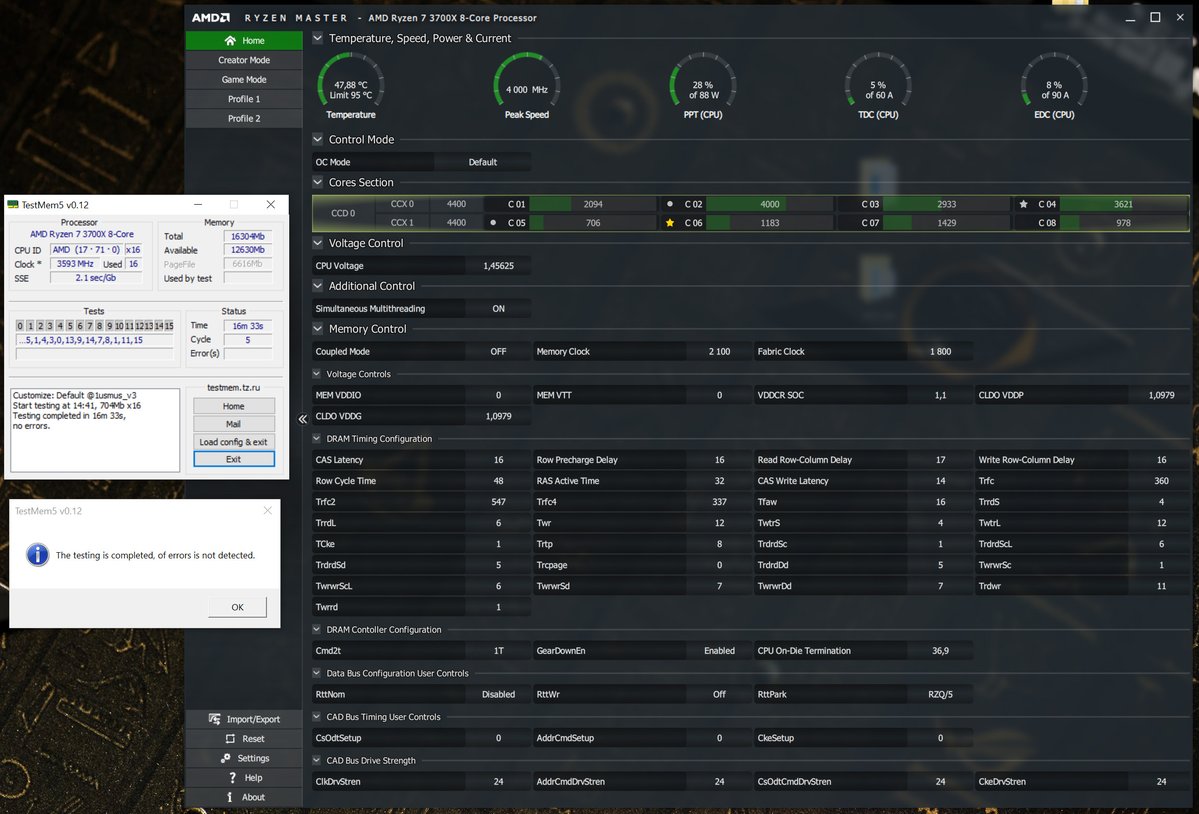Collapse Data Bus Configuration User Controls
The height and width of the screenshot is (814, 1199).
pyautogui.click(x=317, y=673)
